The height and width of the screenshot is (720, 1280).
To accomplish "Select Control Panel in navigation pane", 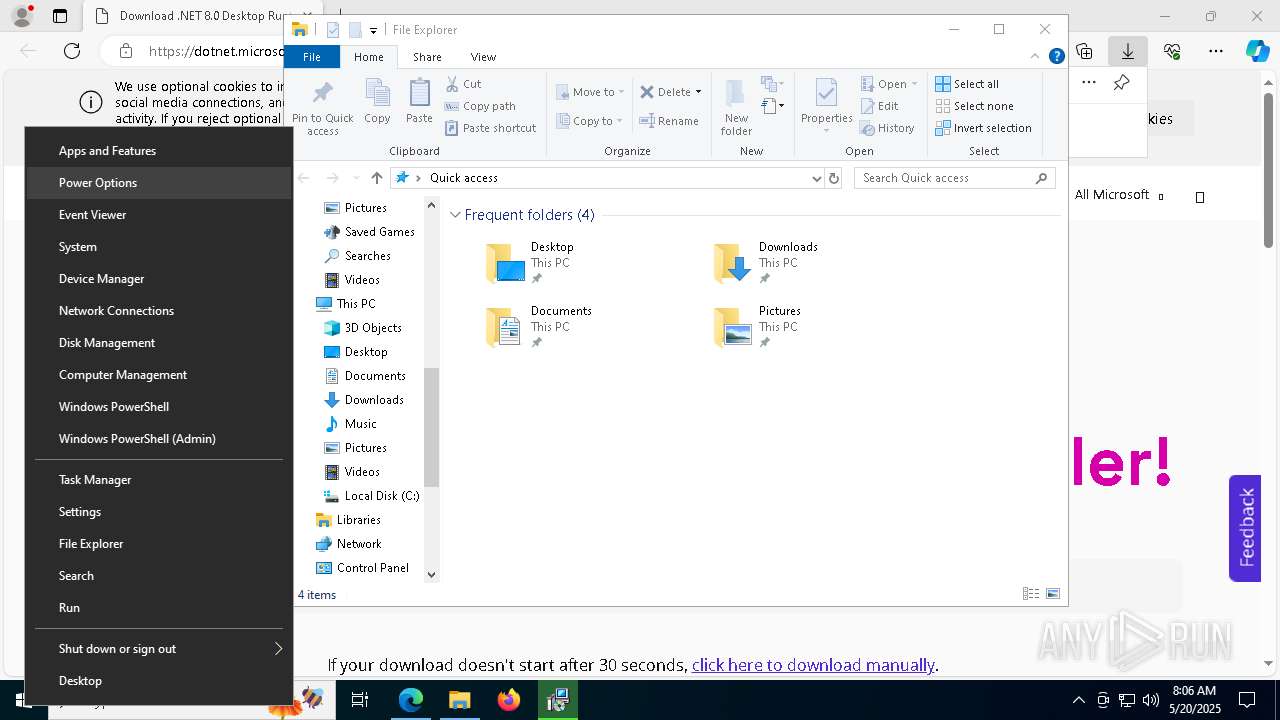I will [x=363, y=568].
